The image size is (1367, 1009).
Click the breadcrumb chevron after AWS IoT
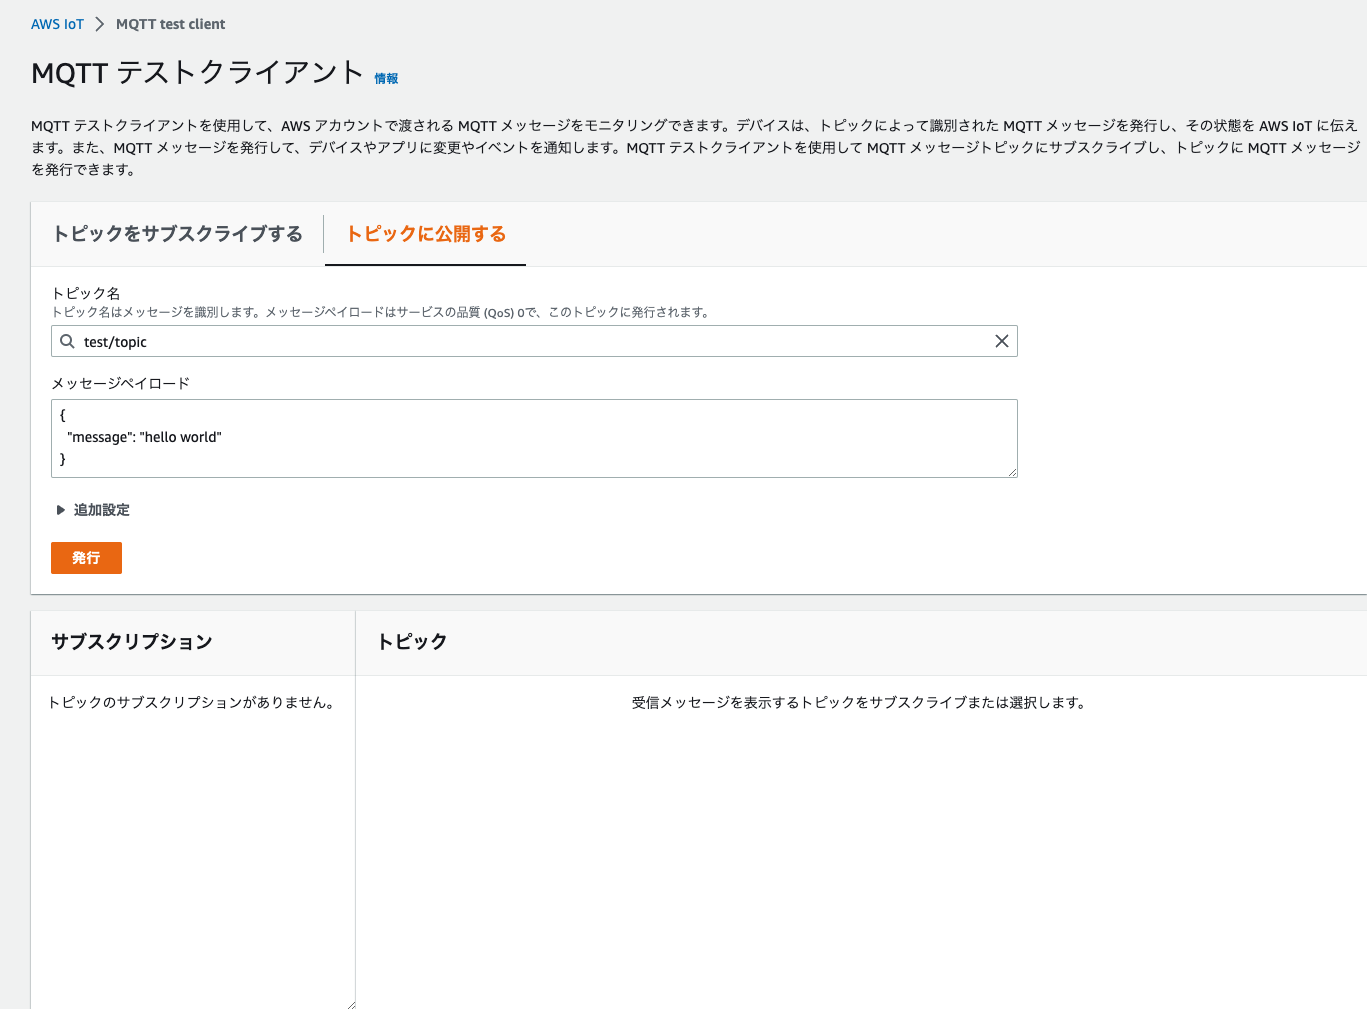(97, 23)
